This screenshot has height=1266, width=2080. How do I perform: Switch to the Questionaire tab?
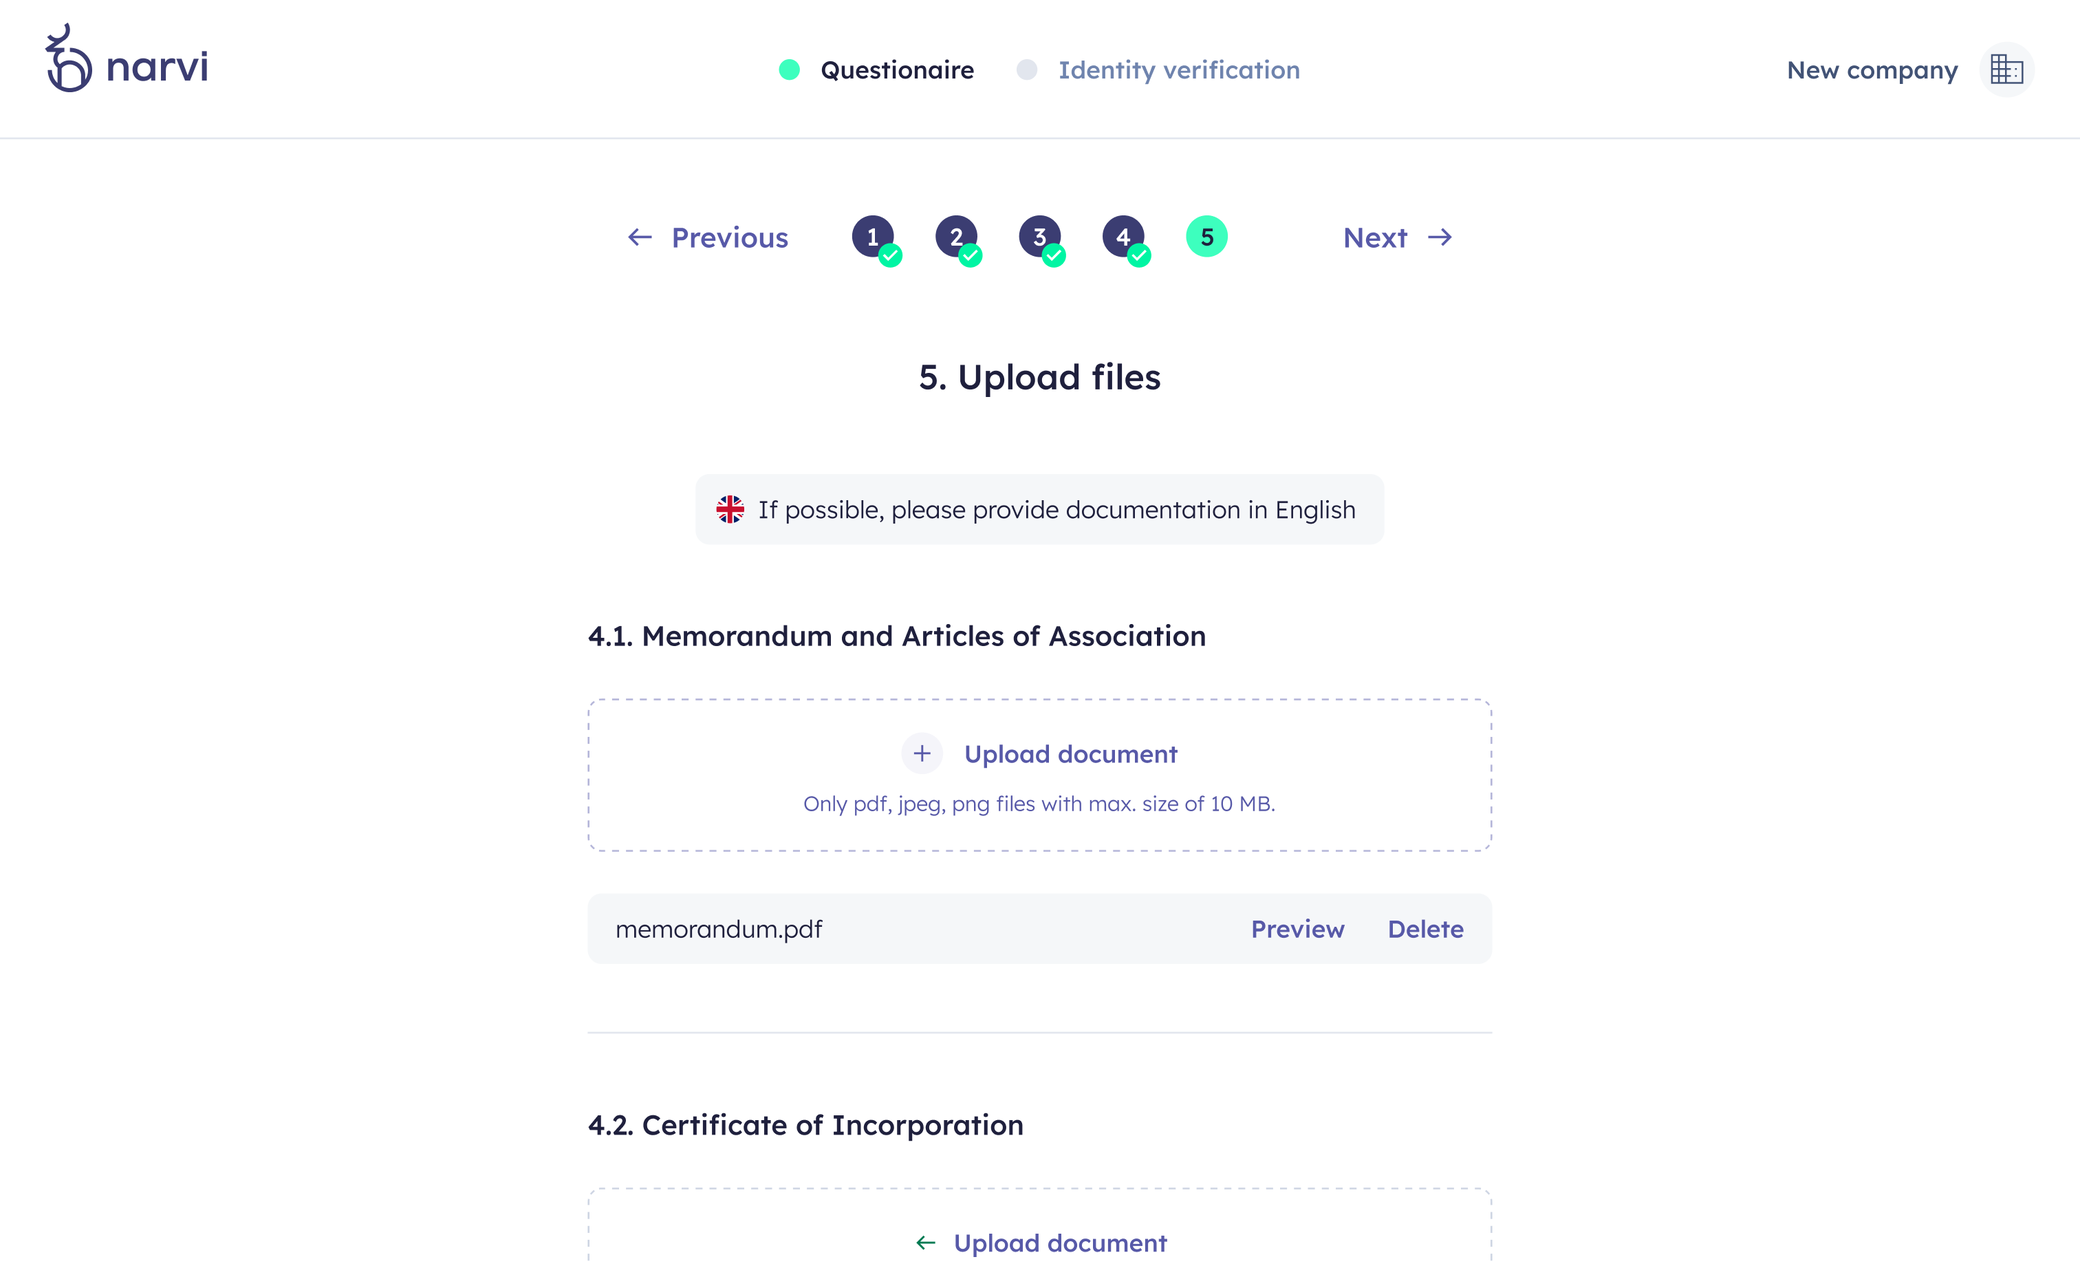pyautogui.click(x=897, y=70)
